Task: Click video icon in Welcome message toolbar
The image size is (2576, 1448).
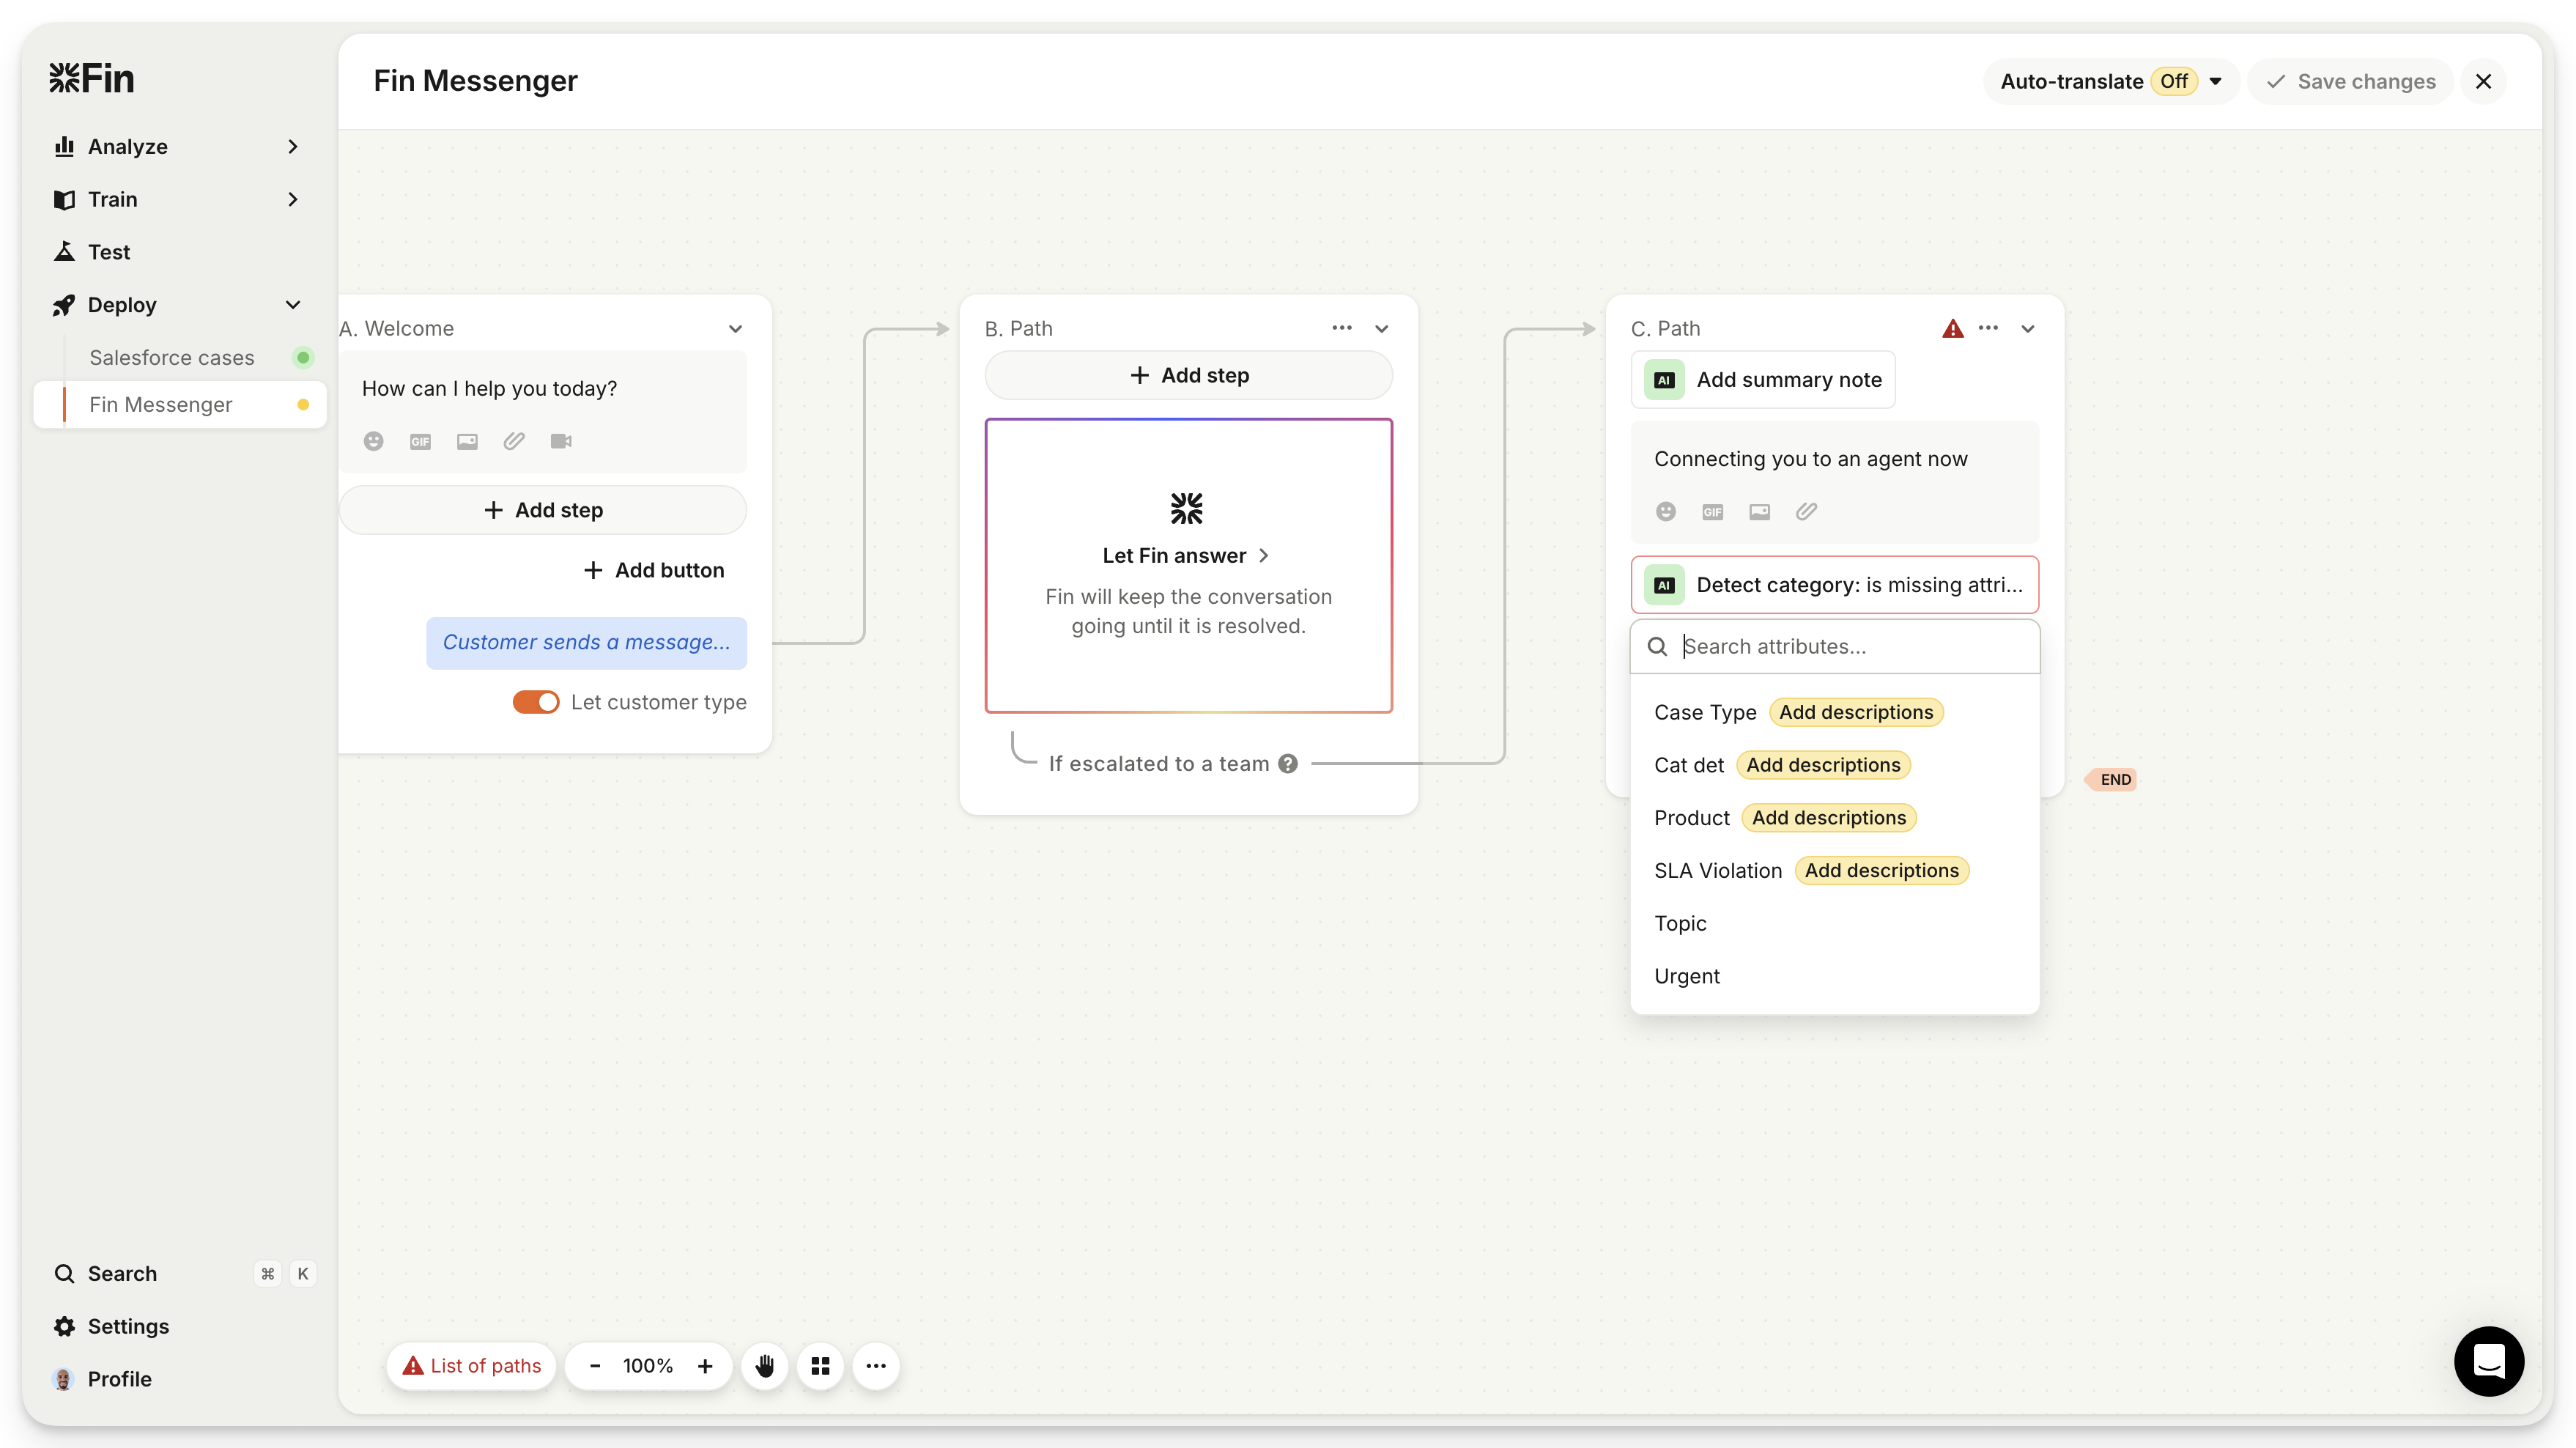Action: pyautogui.click(x=561, y=441)
